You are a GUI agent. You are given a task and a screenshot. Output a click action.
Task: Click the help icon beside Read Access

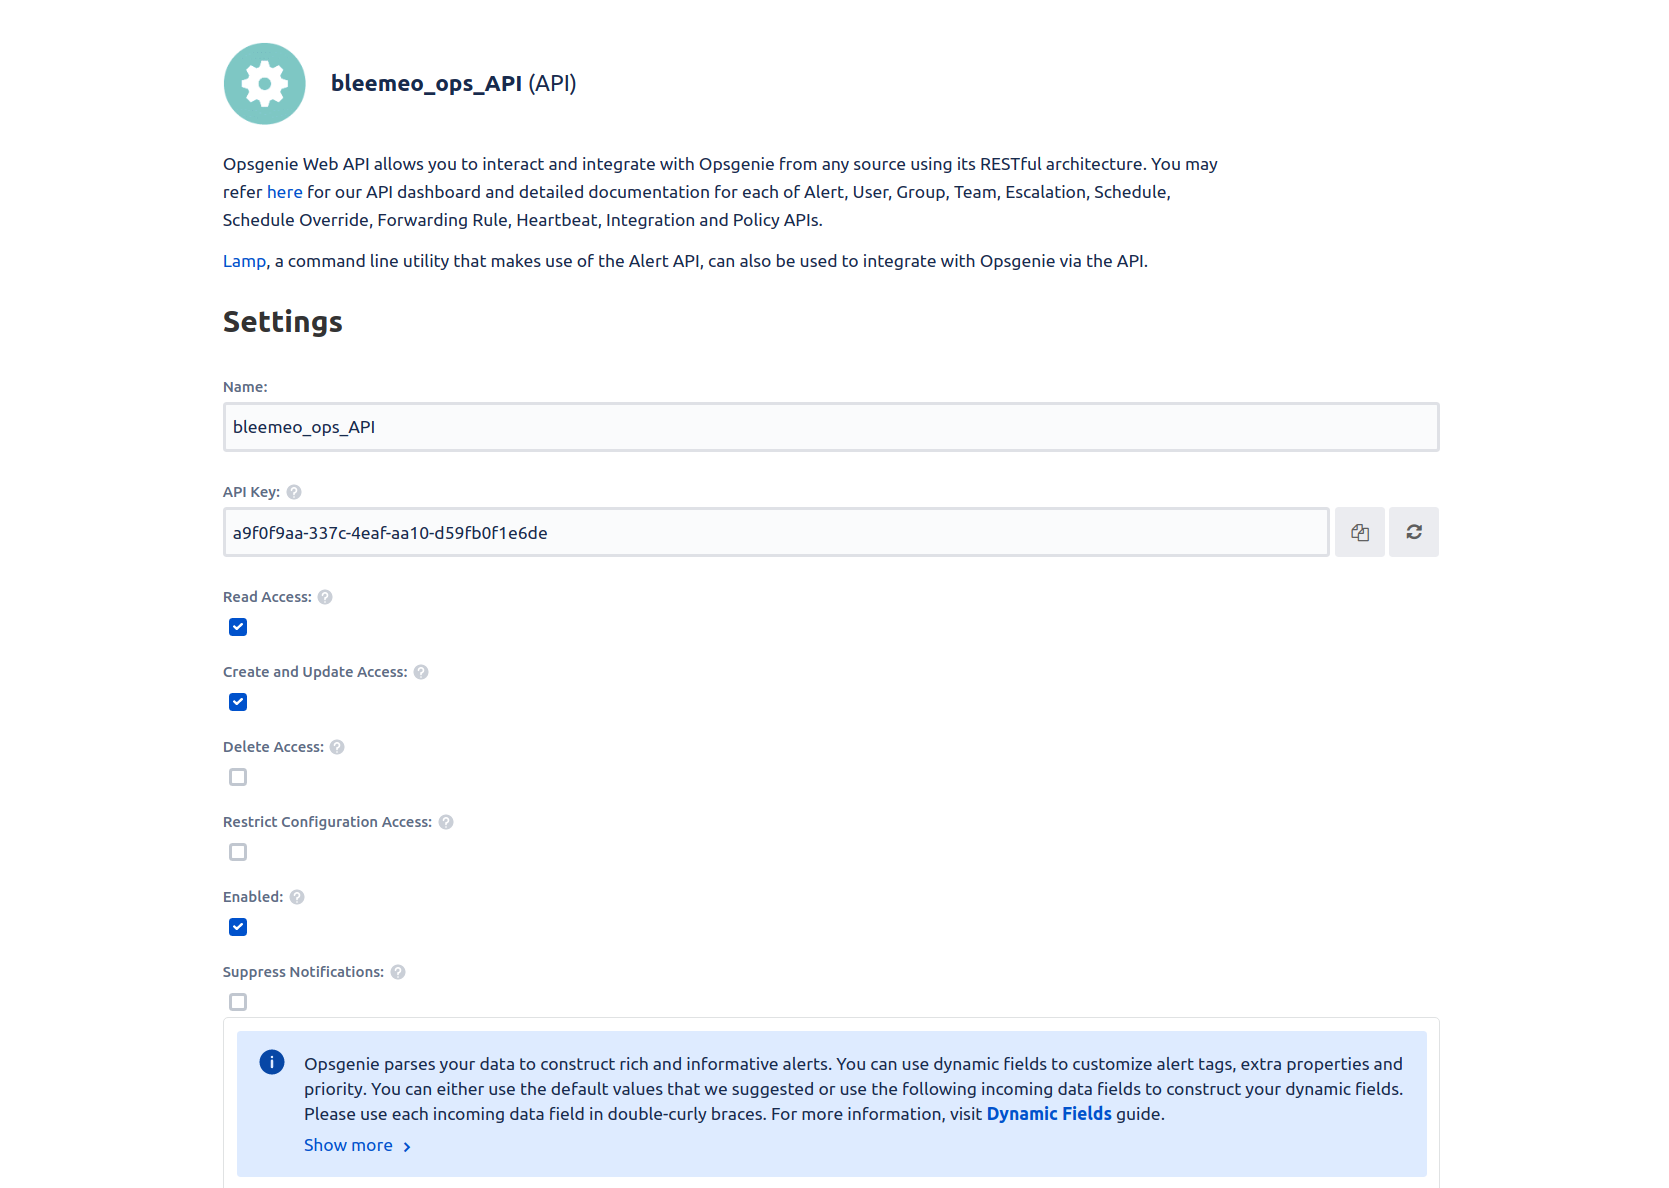point(324,596)
